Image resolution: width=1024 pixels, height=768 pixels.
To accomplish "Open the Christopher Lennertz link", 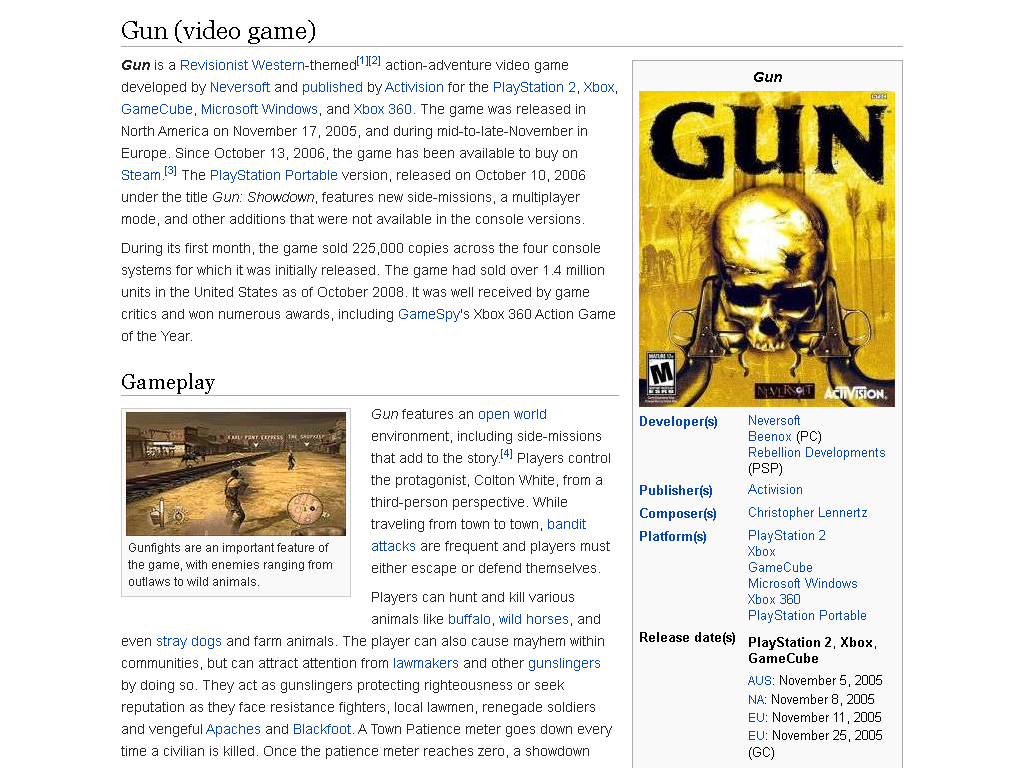I will click(x=807, y=513).
